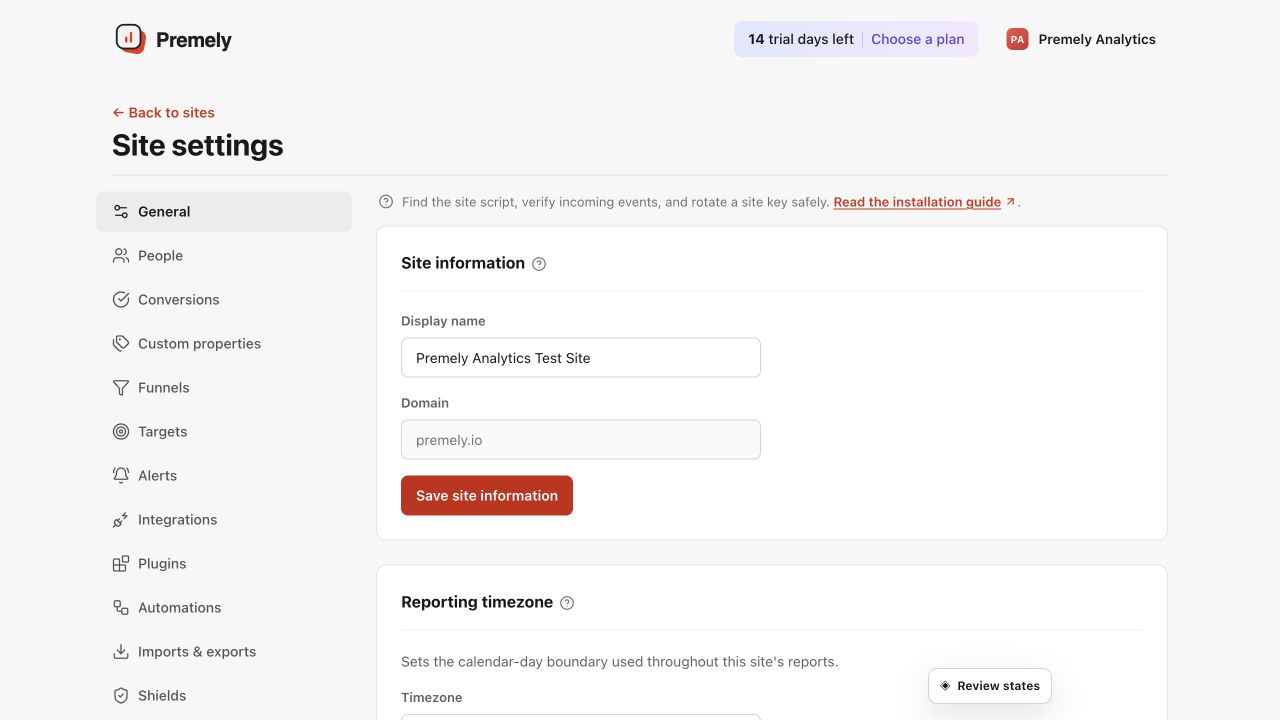Screen dimensions: 1280x720
Task: Click Choose a plan link
Action: click(x=917, y=39)
